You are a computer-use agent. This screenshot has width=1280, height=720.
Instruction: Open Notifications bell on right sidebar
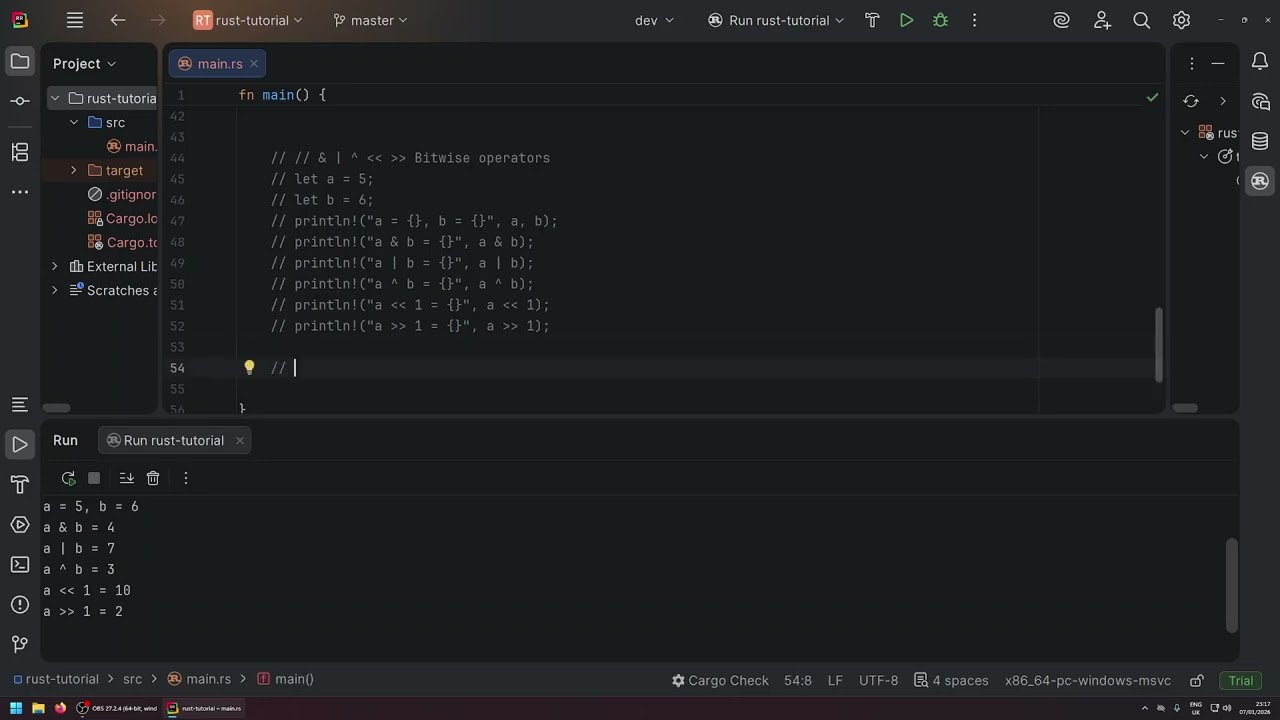[1260, 62]
